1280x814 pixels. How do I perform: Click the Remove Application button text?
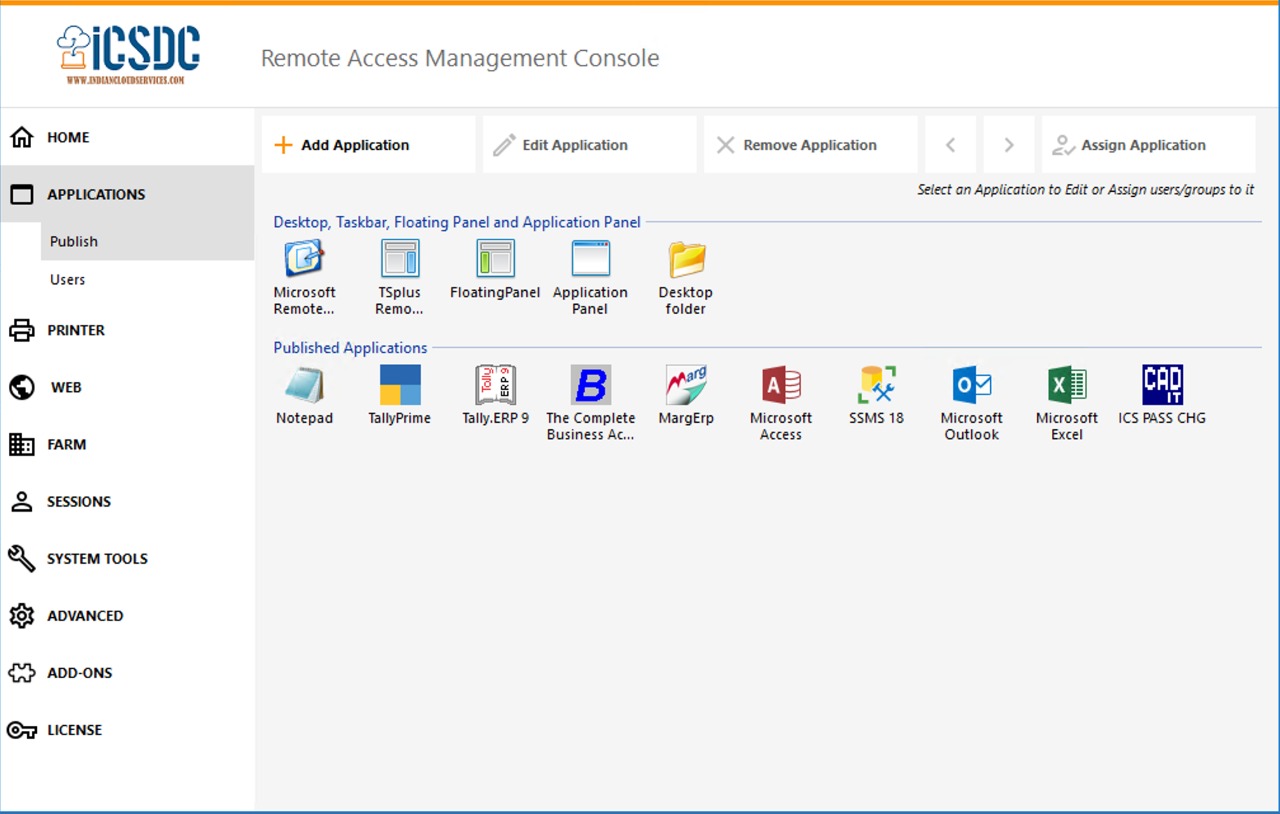[x=810, y=145]
